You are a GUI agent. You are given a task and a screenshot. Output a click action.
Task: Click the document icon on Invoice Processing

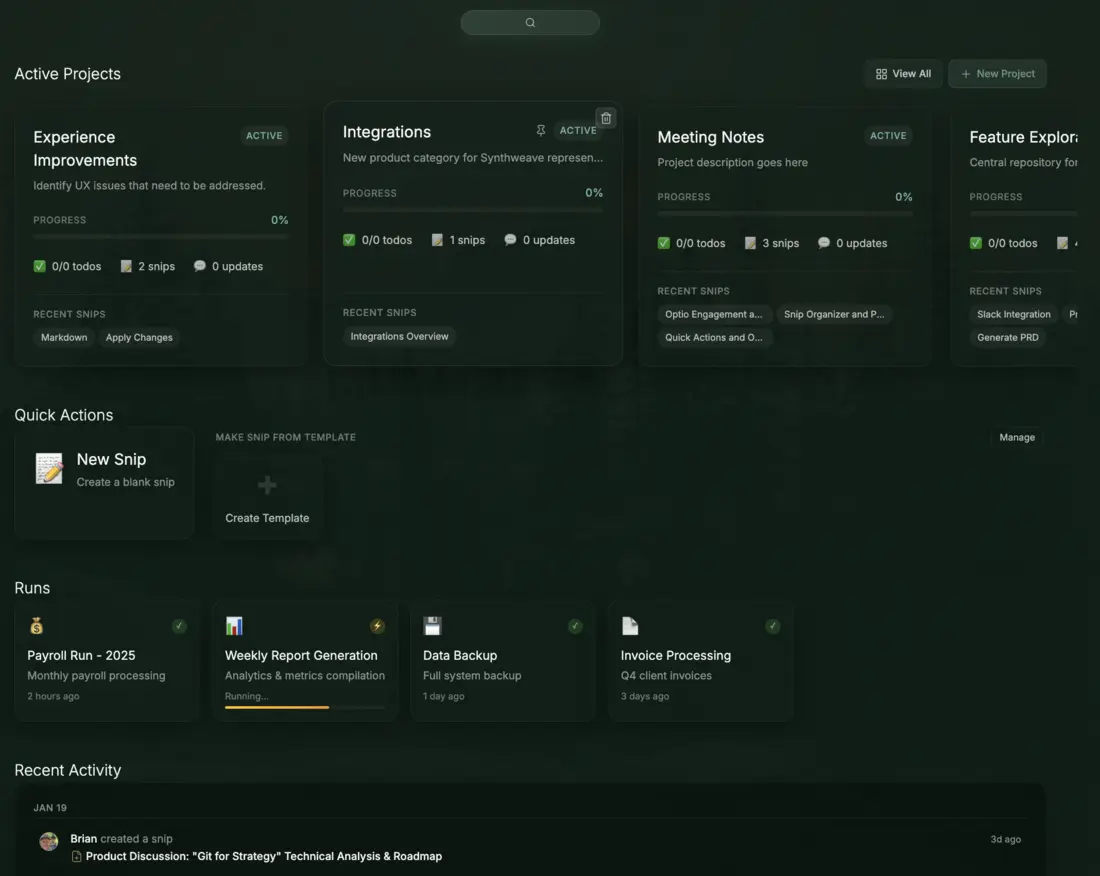tap(630, 625)
